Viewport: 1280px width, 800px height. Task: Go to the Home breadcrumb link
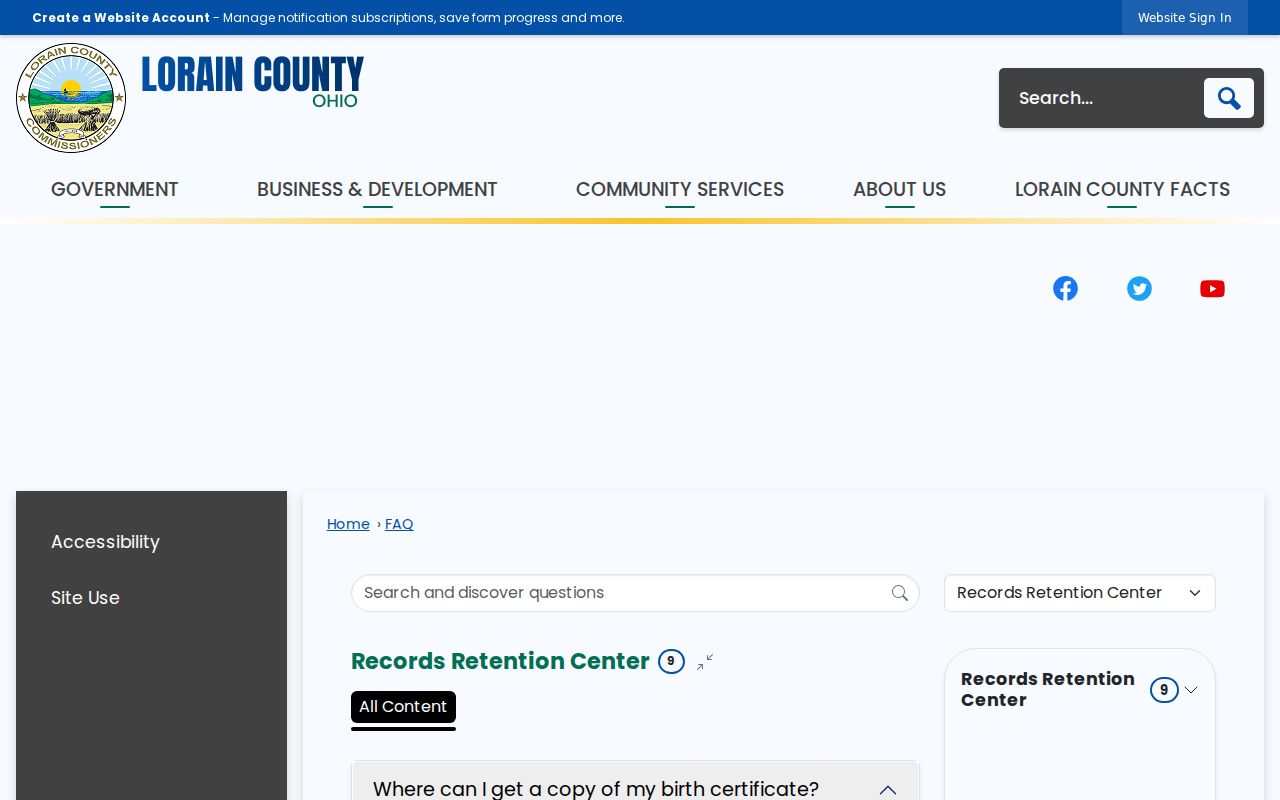[x=348, y=524]
